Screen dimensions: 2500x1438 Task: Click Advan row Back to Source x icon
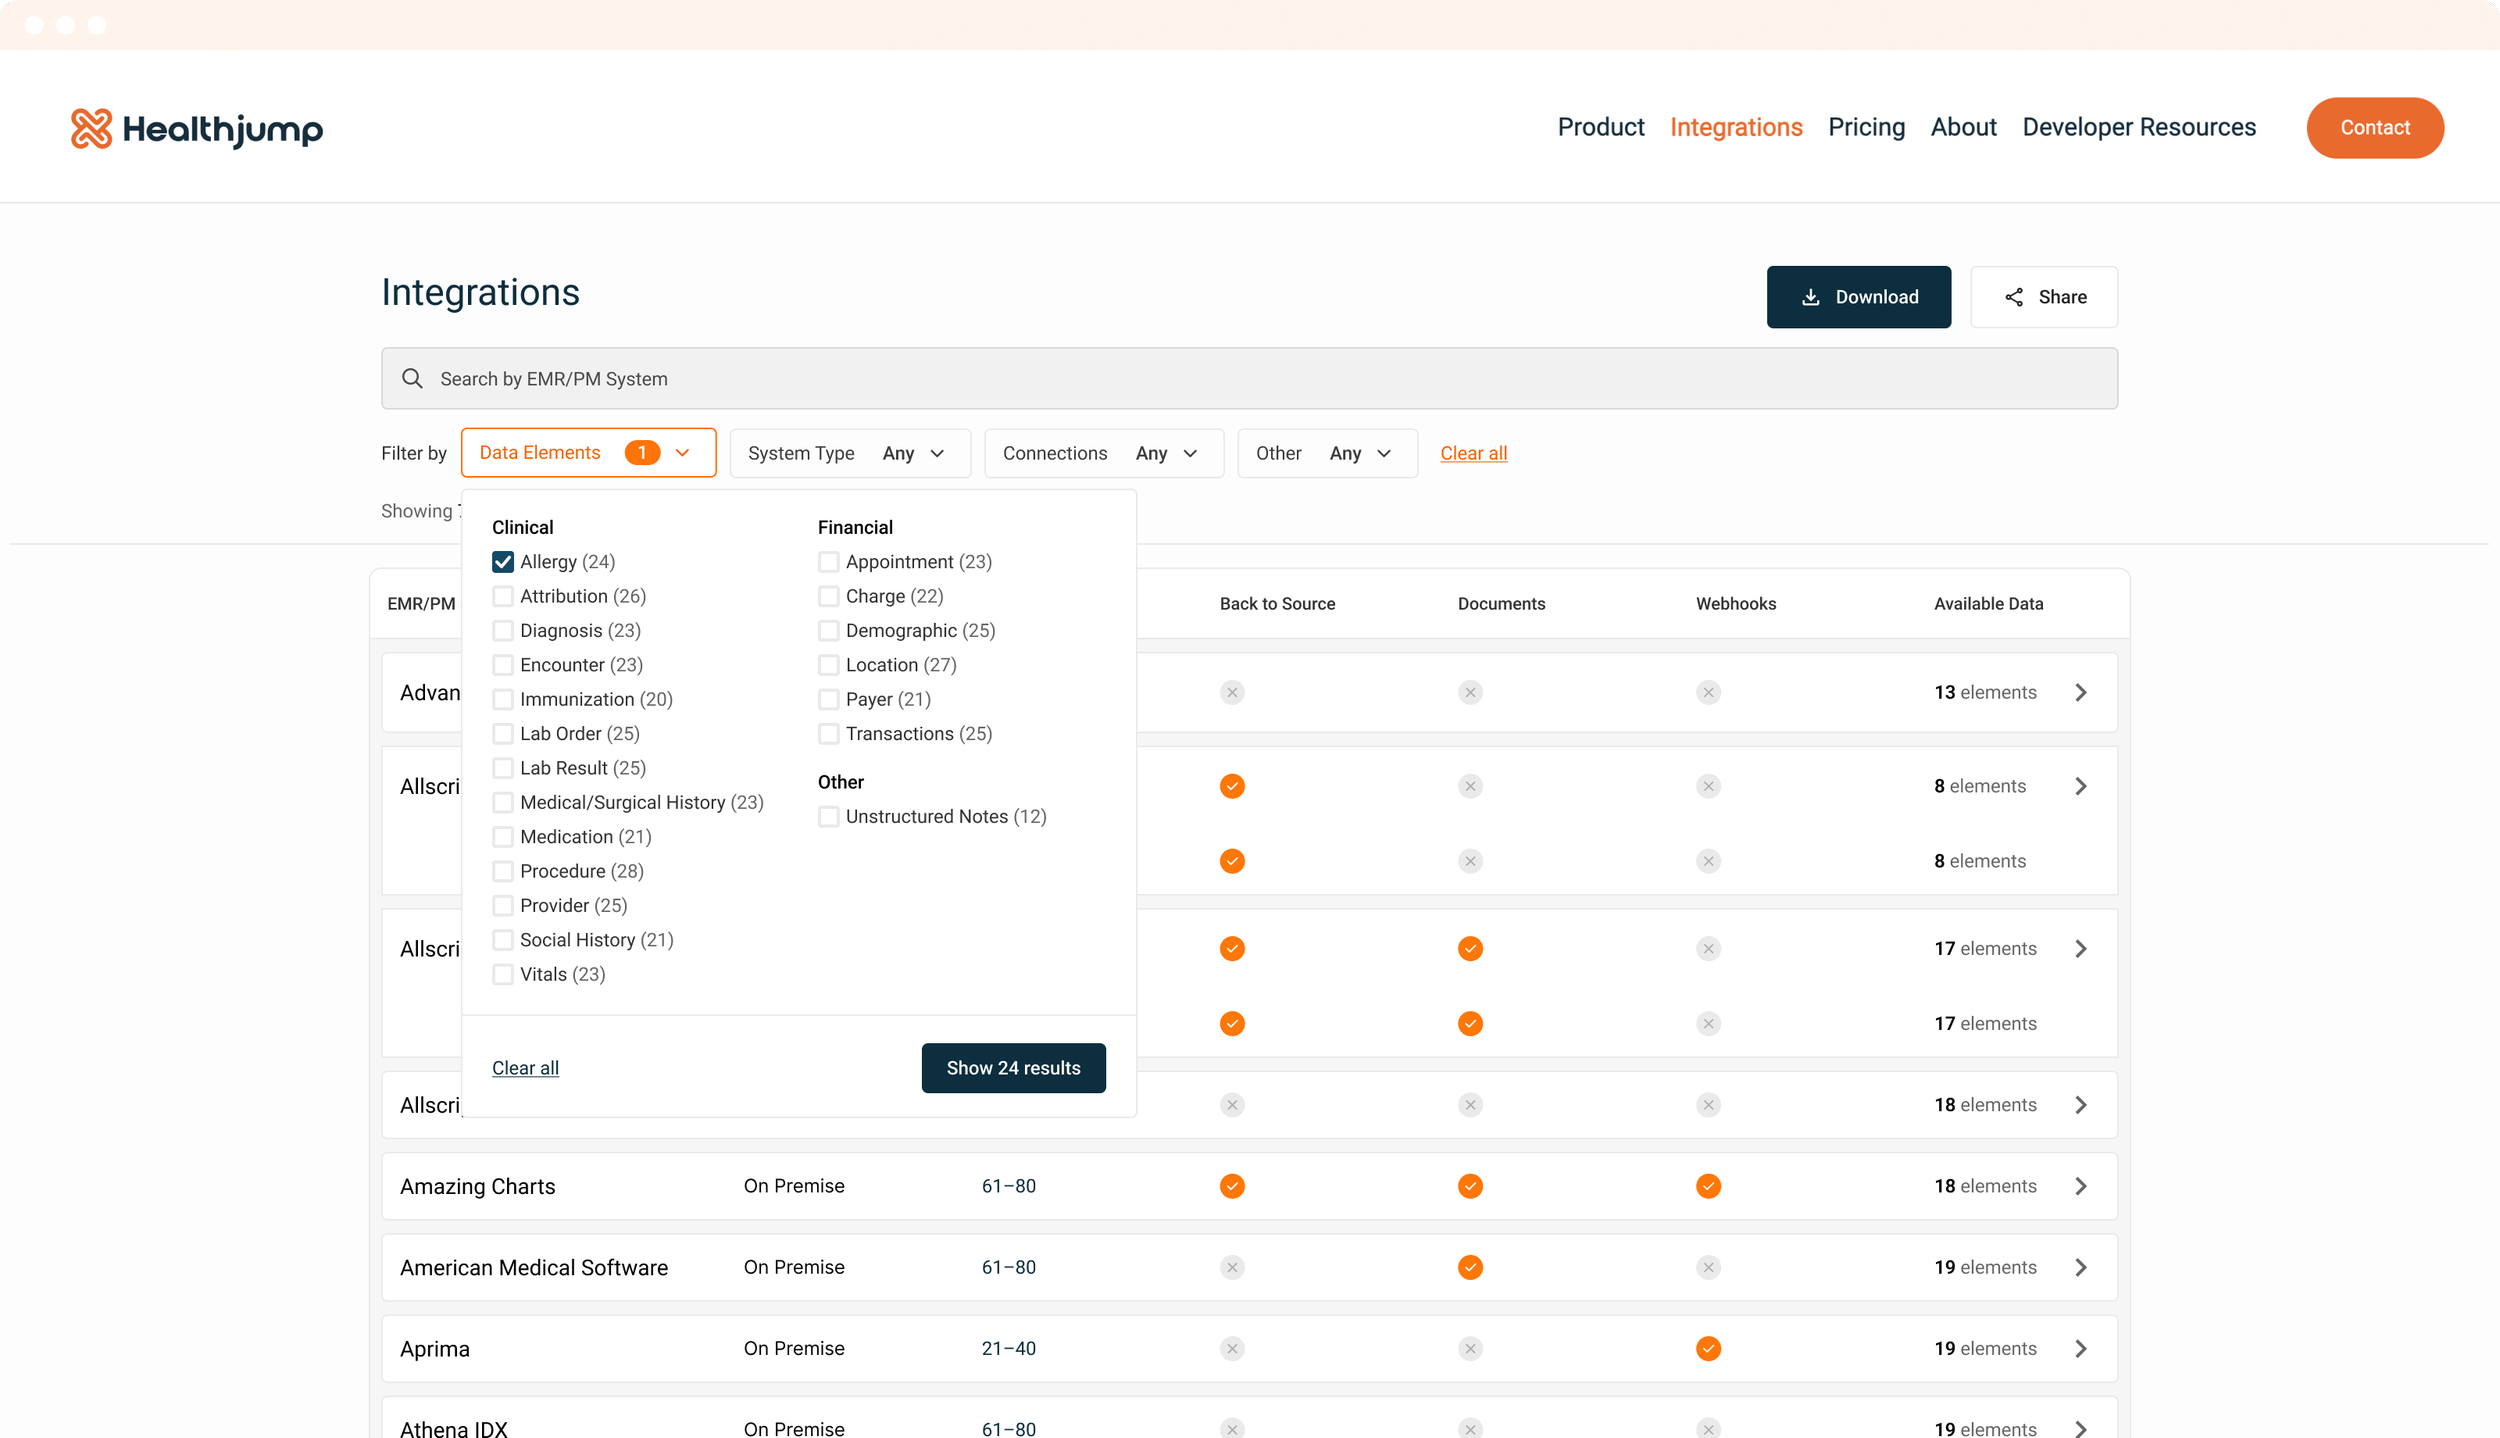[1232, 692]
